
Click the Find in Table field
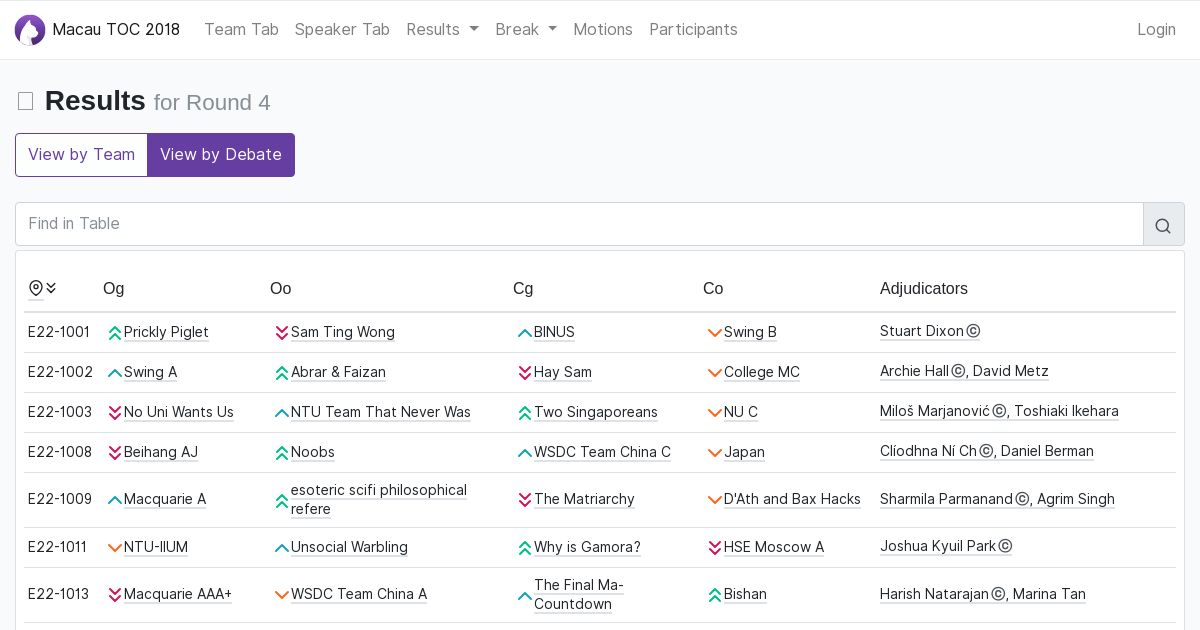pyautogui.click(x=579, y=224)
